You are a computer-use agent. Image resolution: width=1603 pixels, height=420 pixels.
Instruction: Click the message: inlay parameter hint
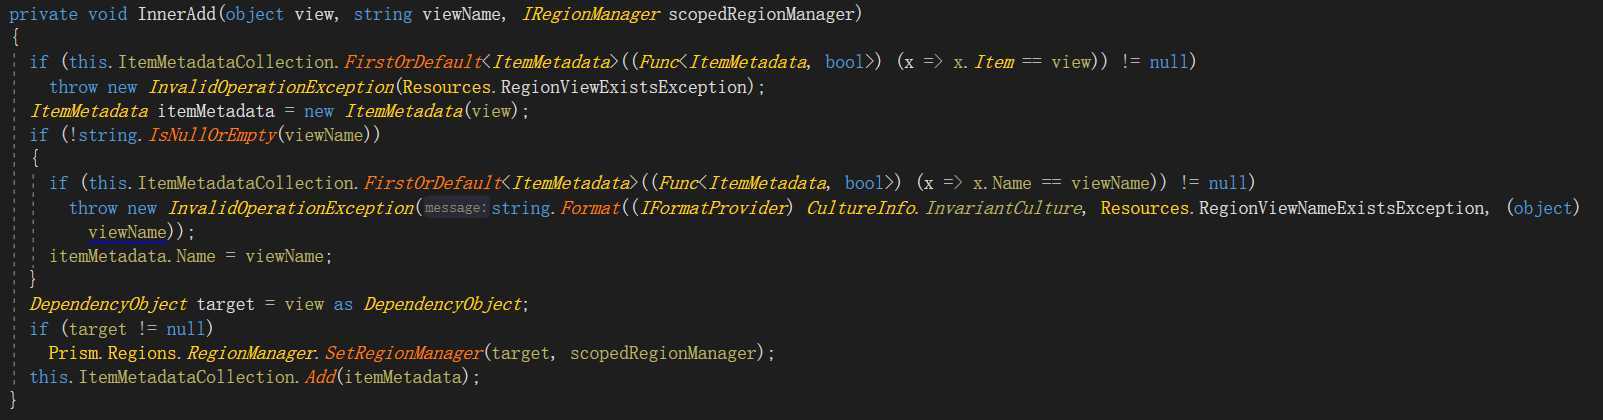tap(455, 208)
